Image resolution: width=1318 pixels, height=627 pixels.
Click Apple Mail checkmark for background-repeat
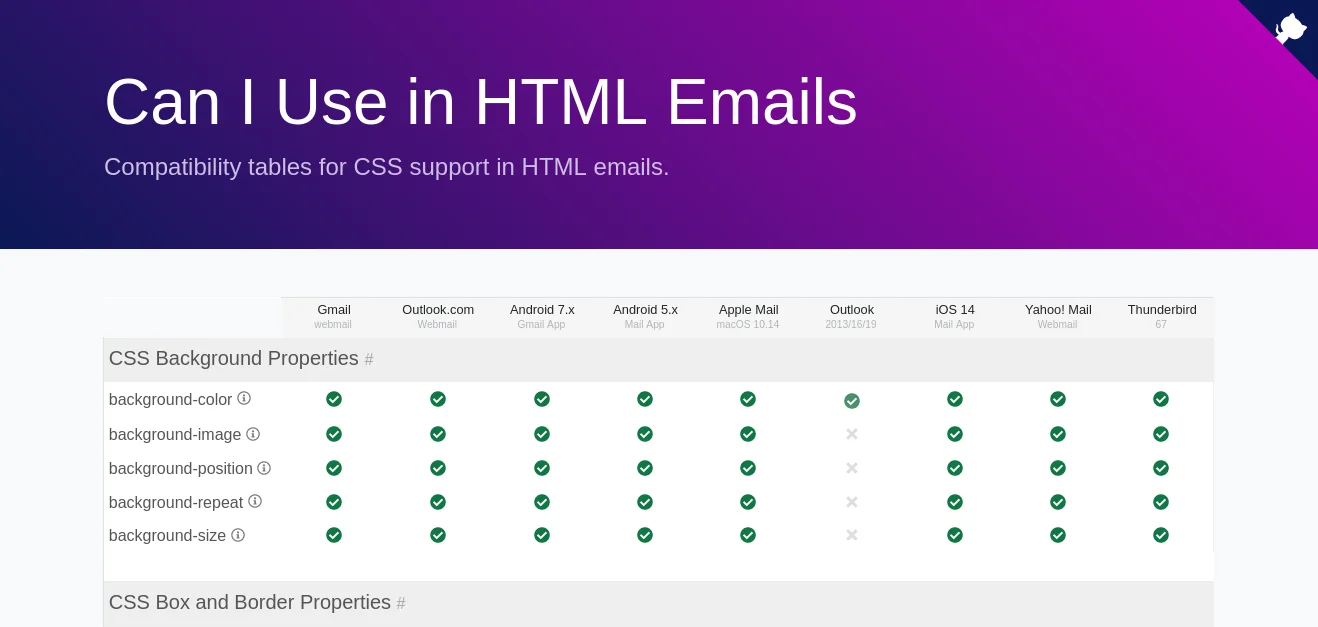point(748,502)
